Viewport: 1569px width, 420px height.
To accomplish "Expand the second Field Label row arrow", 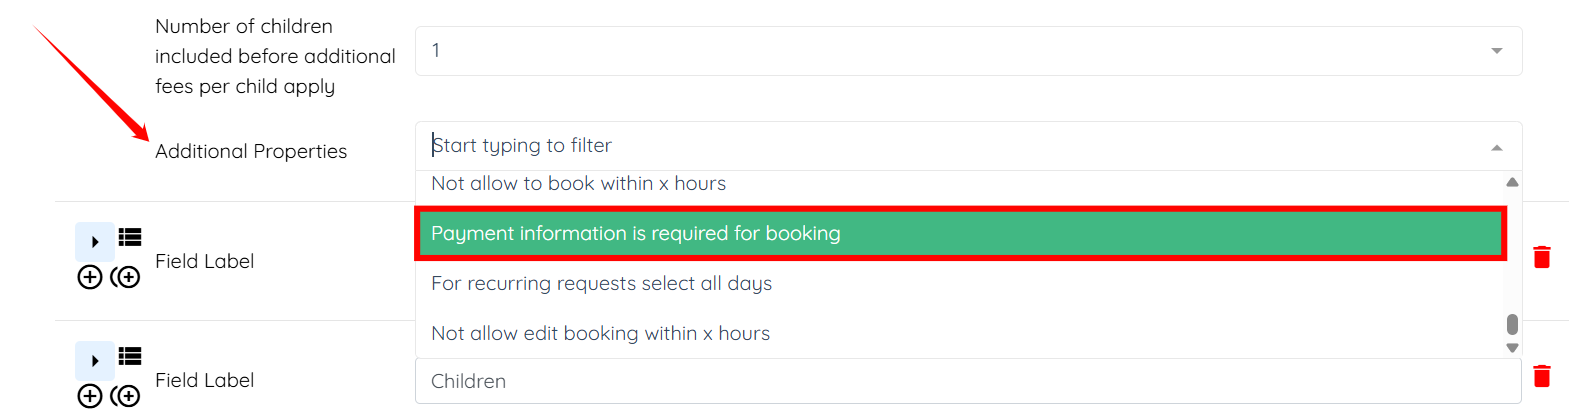I will coord(95,361).
